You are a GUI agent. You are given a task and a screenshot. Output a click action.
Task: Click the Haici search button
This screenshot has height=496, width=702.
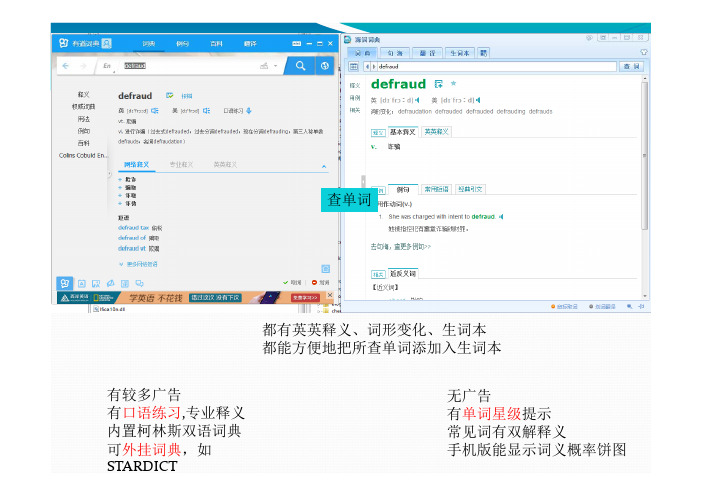click(631, 66)
